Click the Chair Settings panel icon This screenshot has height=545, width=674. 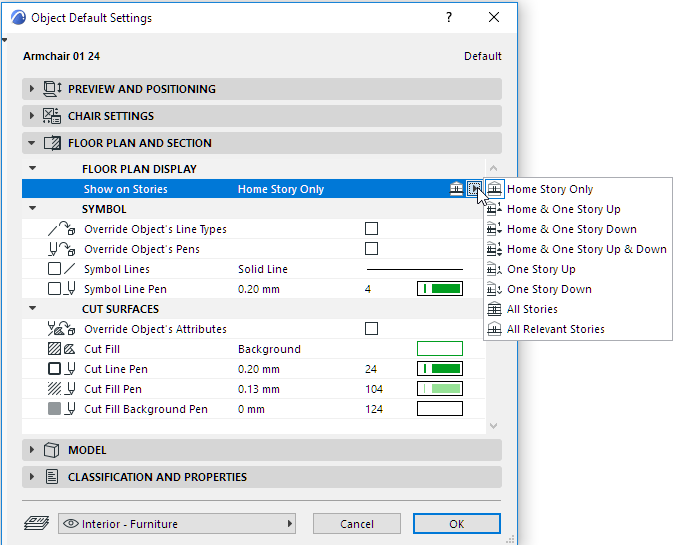[x=53, y=116]
